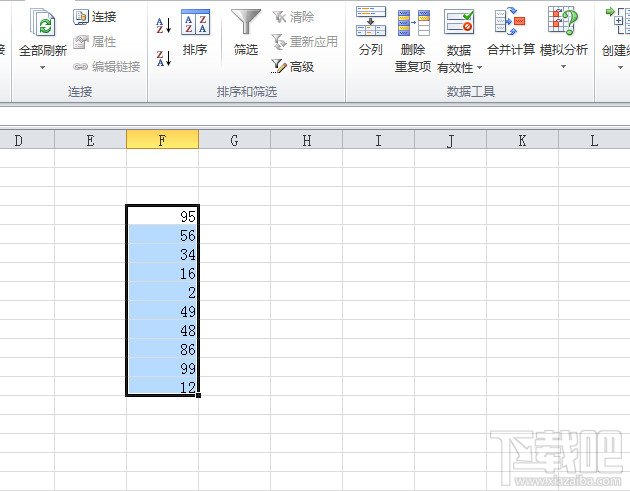Click the cell containing 95
The image size is (630, 491).
162,216
